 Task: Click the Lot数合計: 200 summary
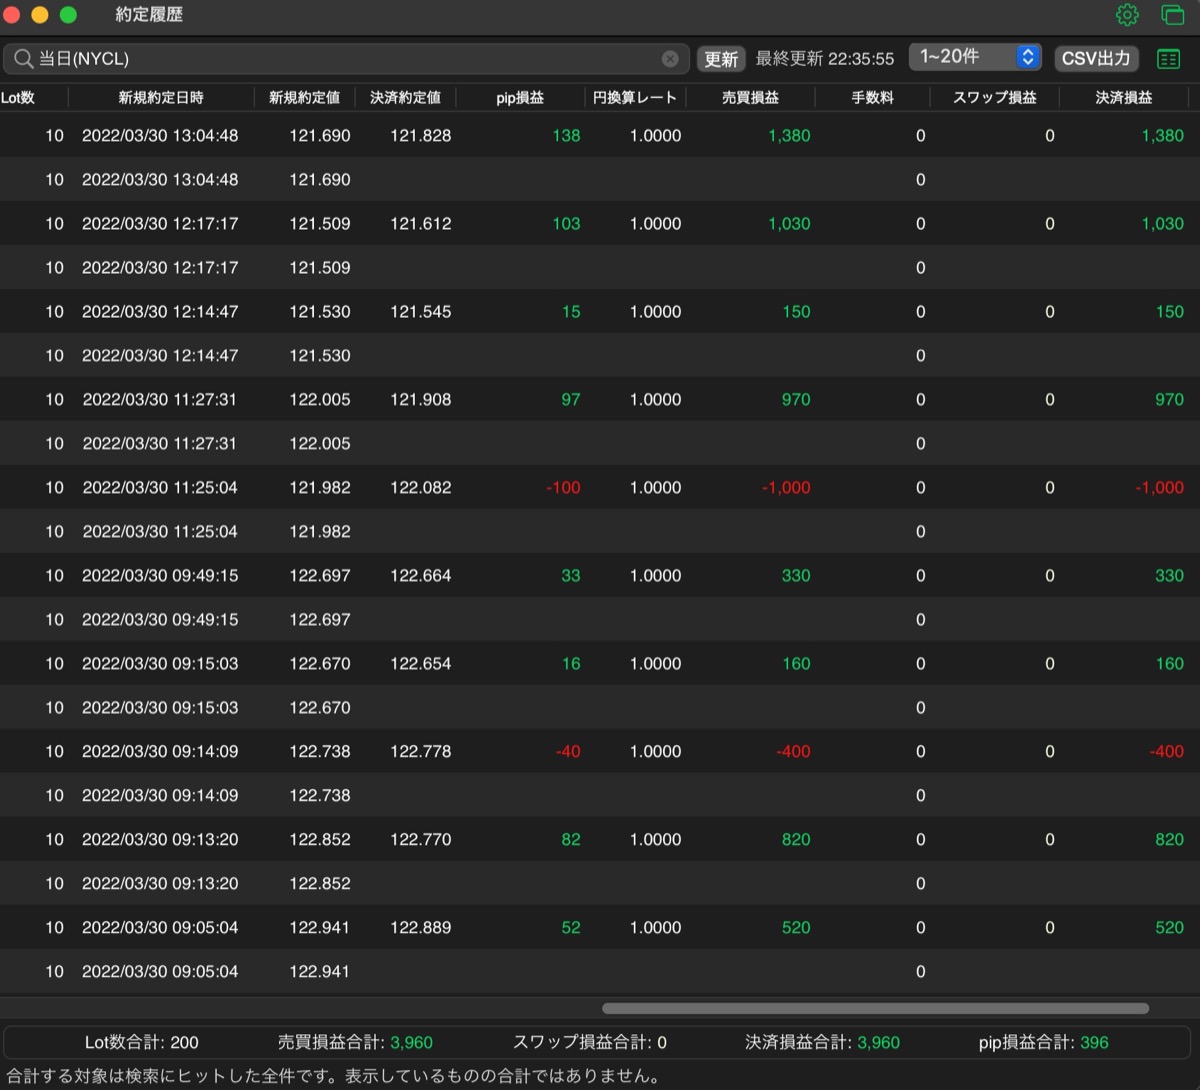coord(142,1042)
